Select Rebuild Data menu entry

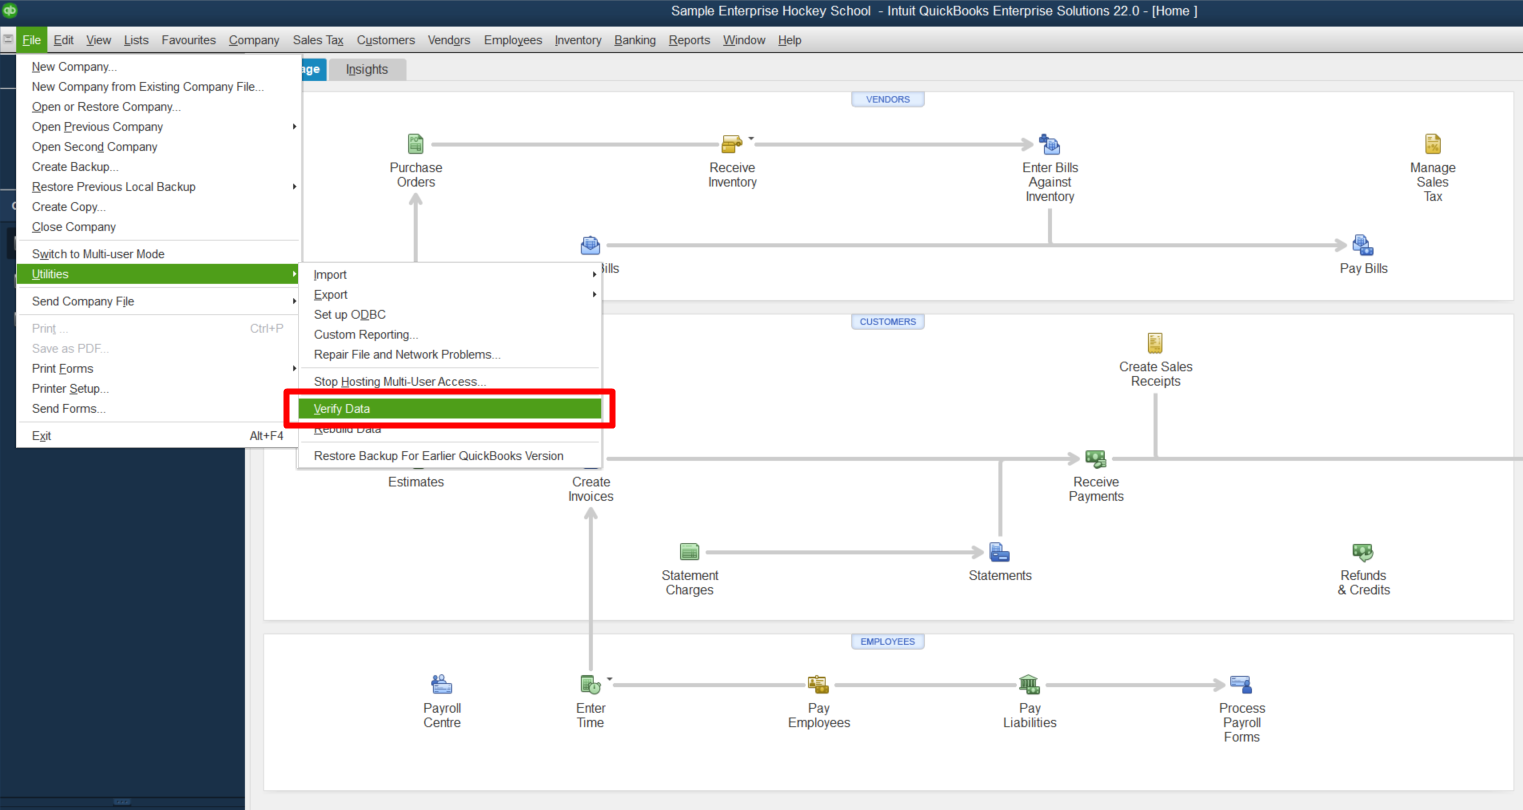pos(450,429)
